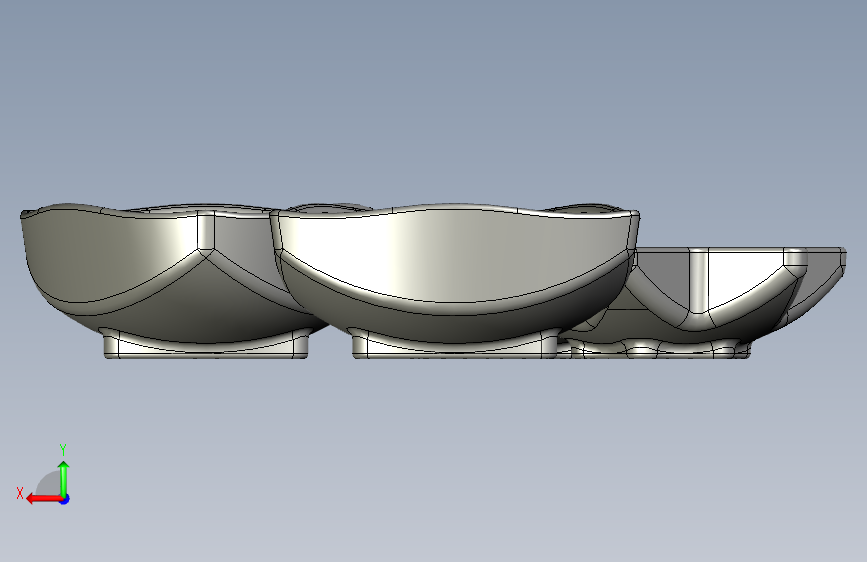Click the blue Z axis dot on the triad
Screen dimensions: 867x562
point(65,499)
